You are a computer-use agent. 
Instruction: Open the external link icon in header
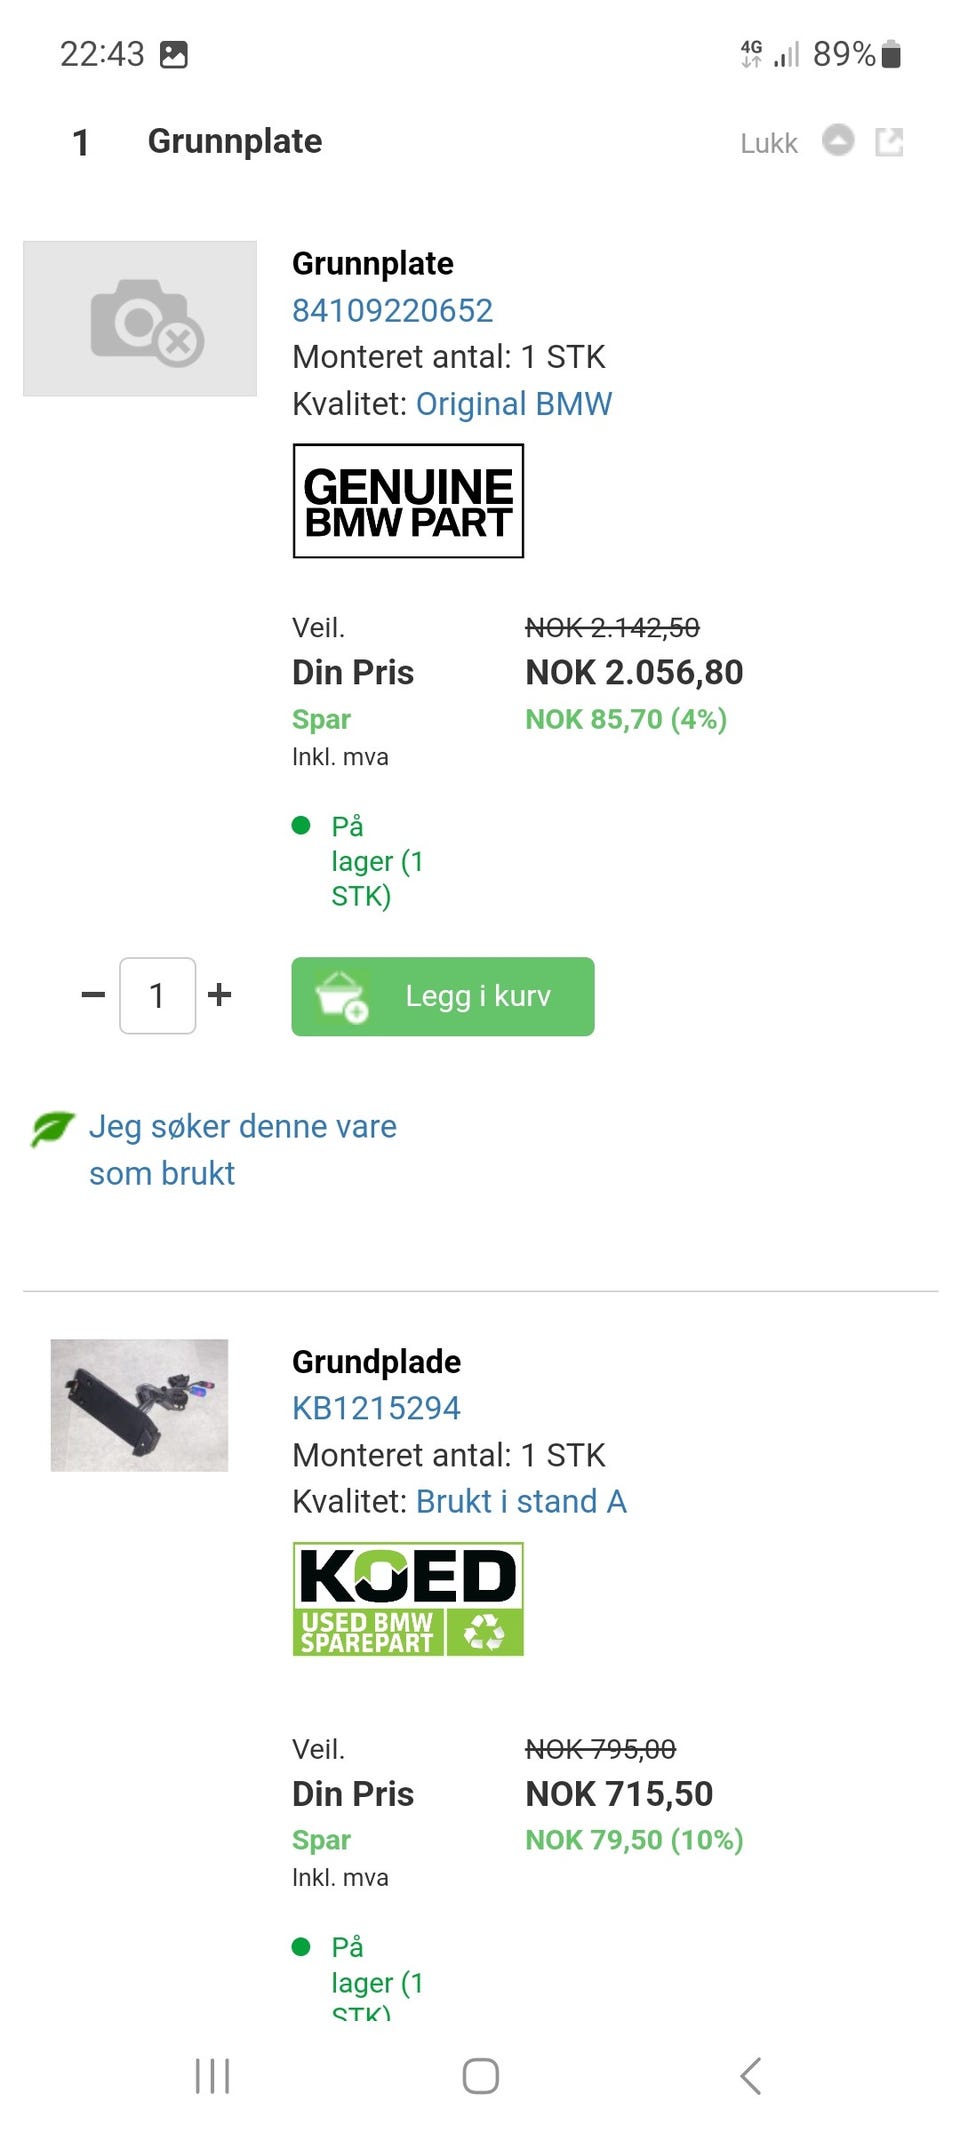click(x=889, y=142)
